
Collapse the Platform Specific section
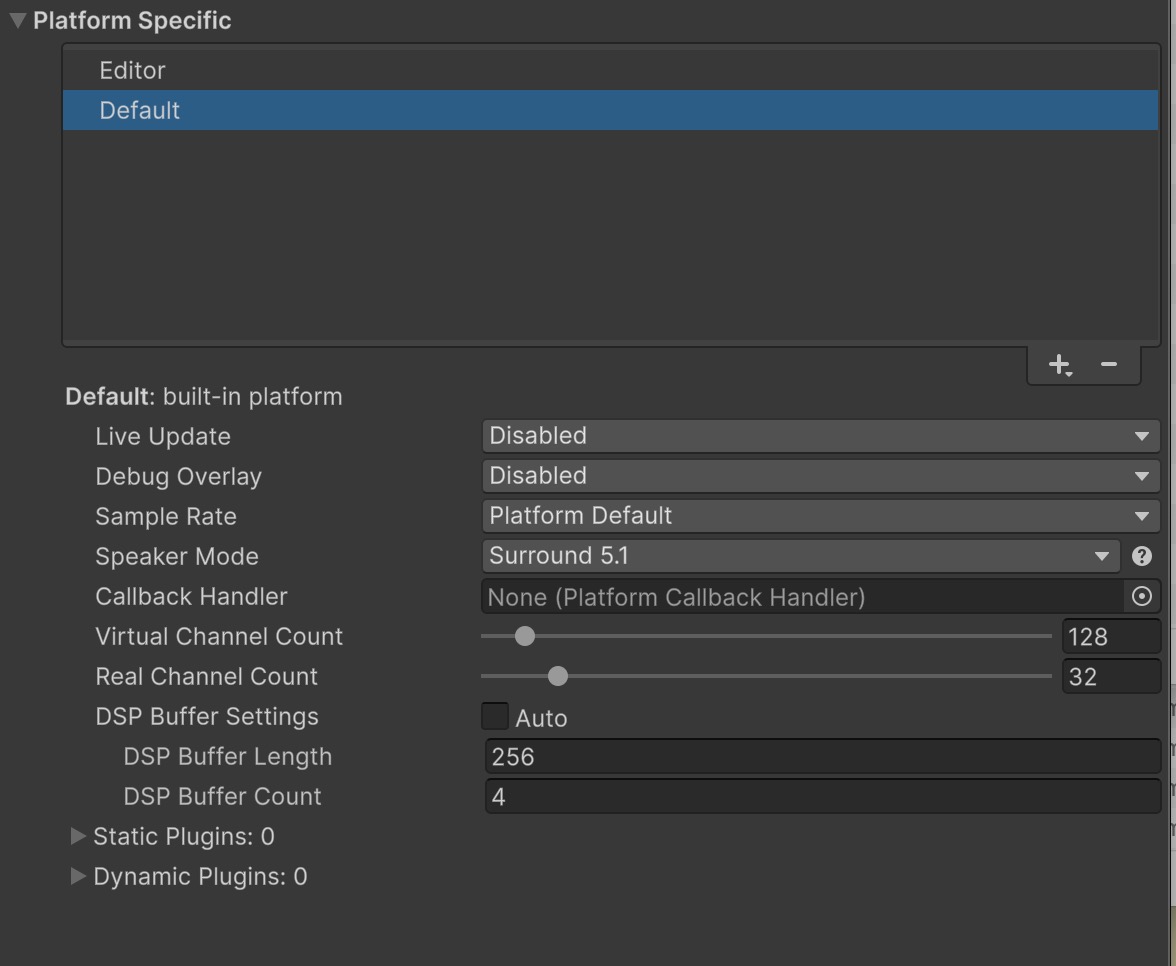point(17,21)
